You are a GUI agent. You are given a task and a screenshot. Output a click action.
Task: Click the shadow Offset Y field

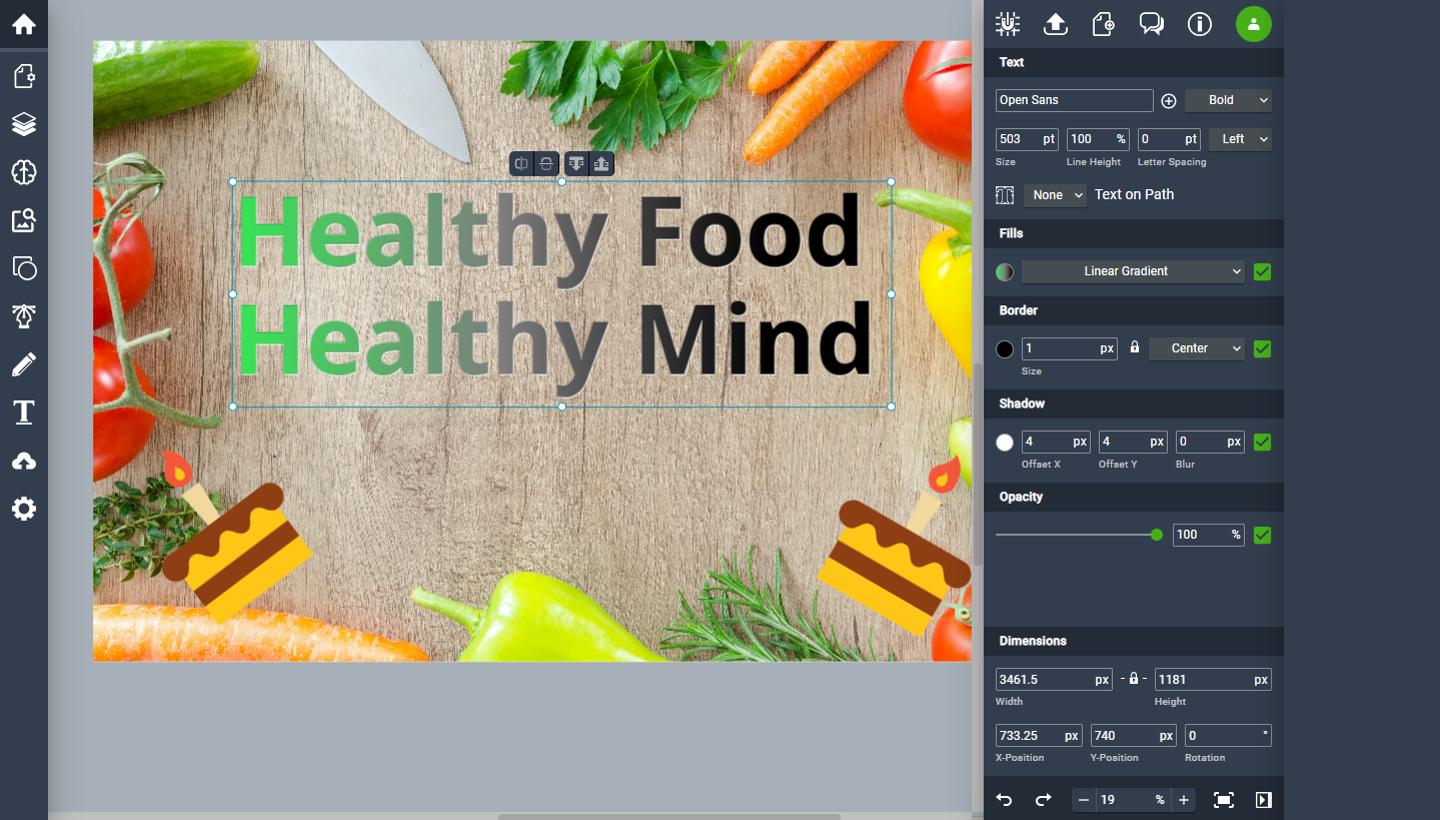(x=1133, y=441)
